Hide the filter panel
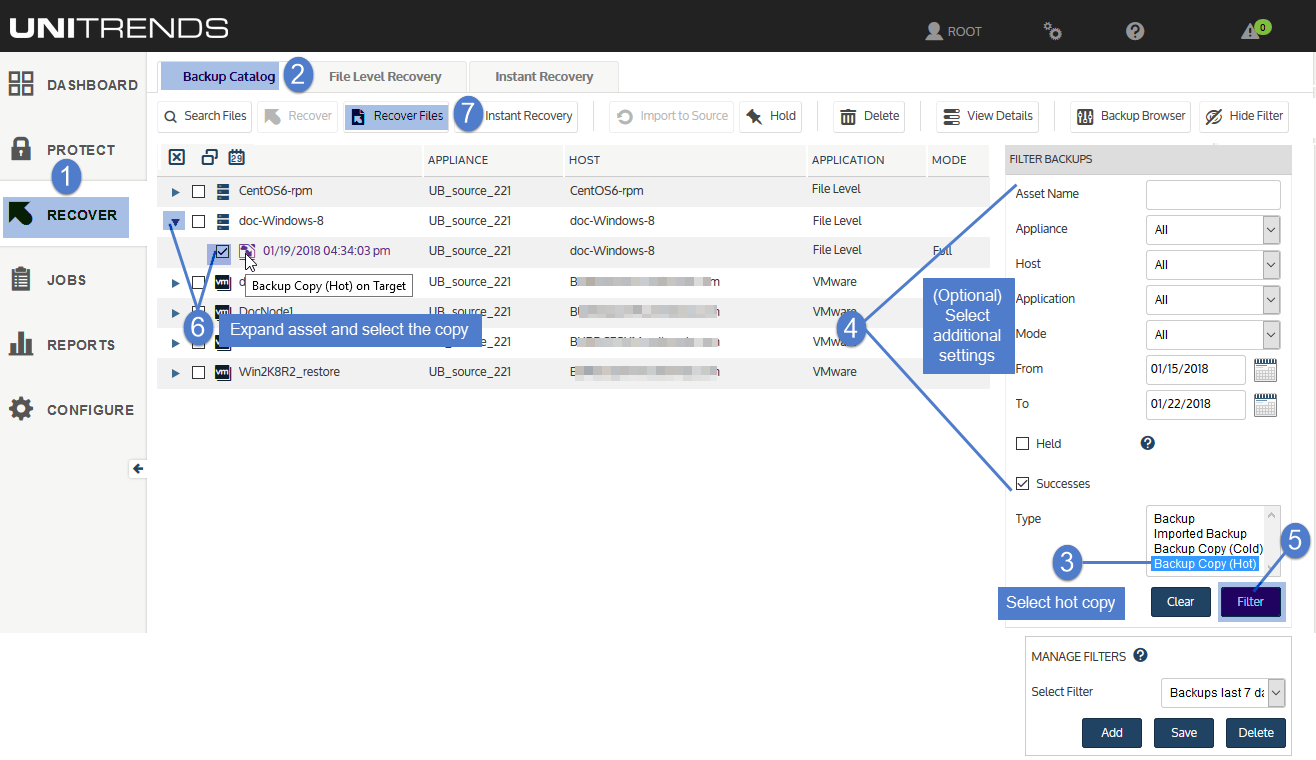 (1244, 116)
